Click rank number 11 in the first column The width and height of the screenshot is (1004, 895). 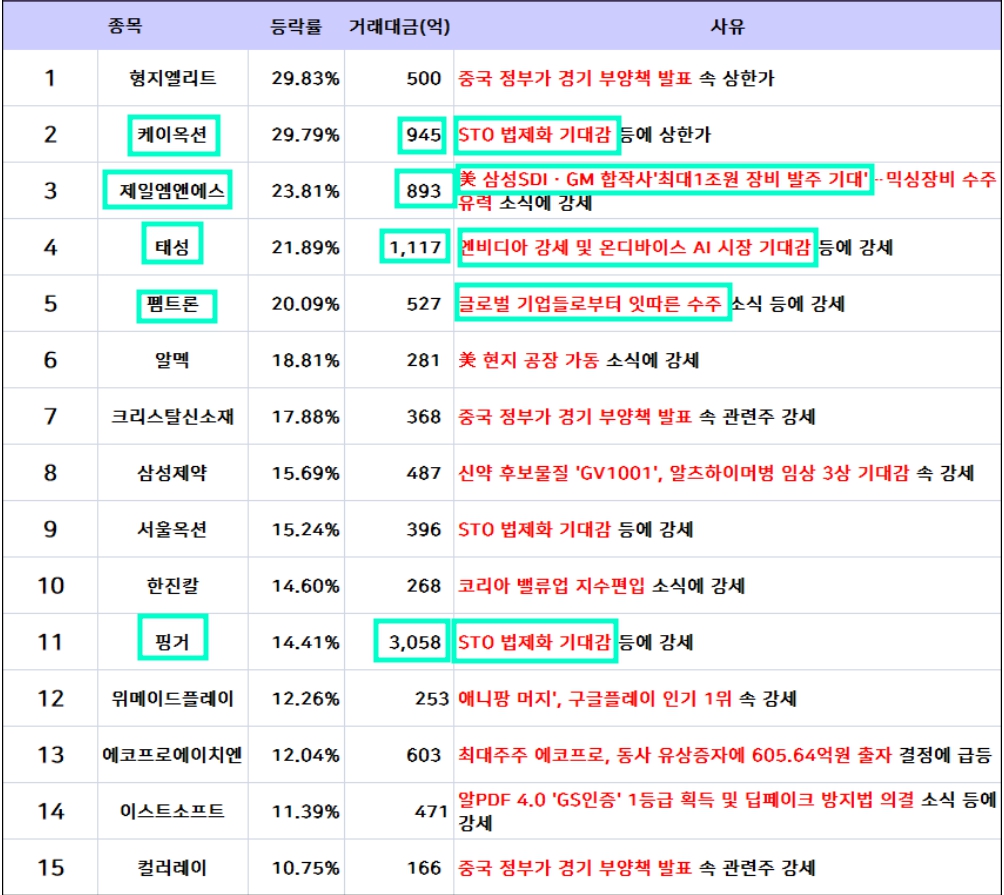tap(51, 641)
